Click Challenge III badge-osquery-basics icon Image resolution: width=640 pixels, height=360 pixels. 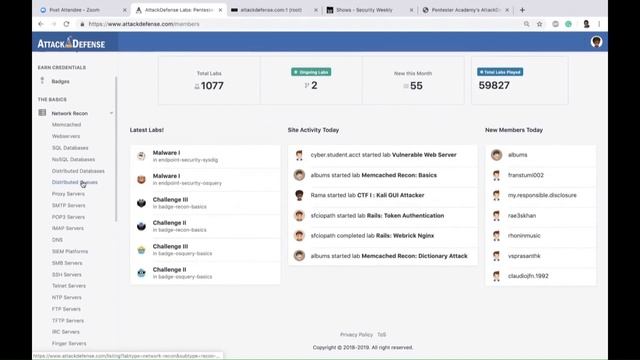tap(141, 250)
